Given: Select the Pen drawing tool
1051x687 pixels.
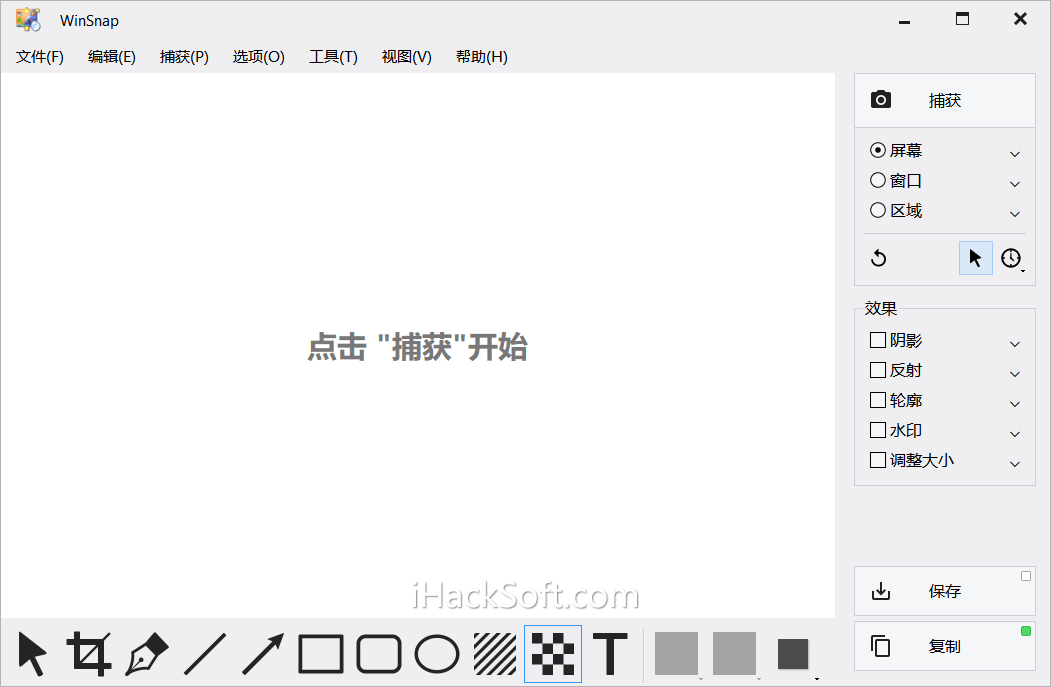Looking at the screenshot, I should click(147, 653).
